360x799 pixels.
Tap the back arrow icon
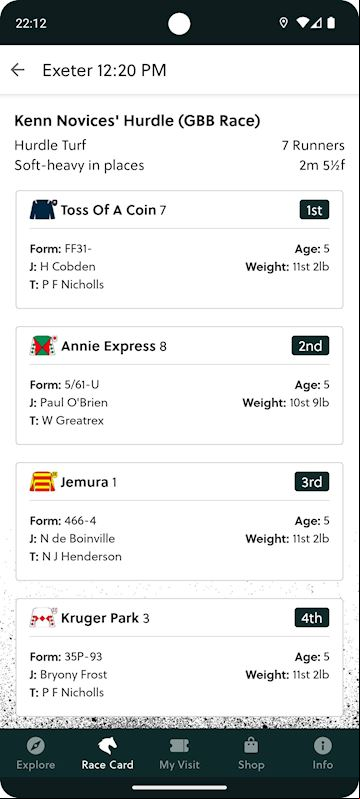coord(18,70)
